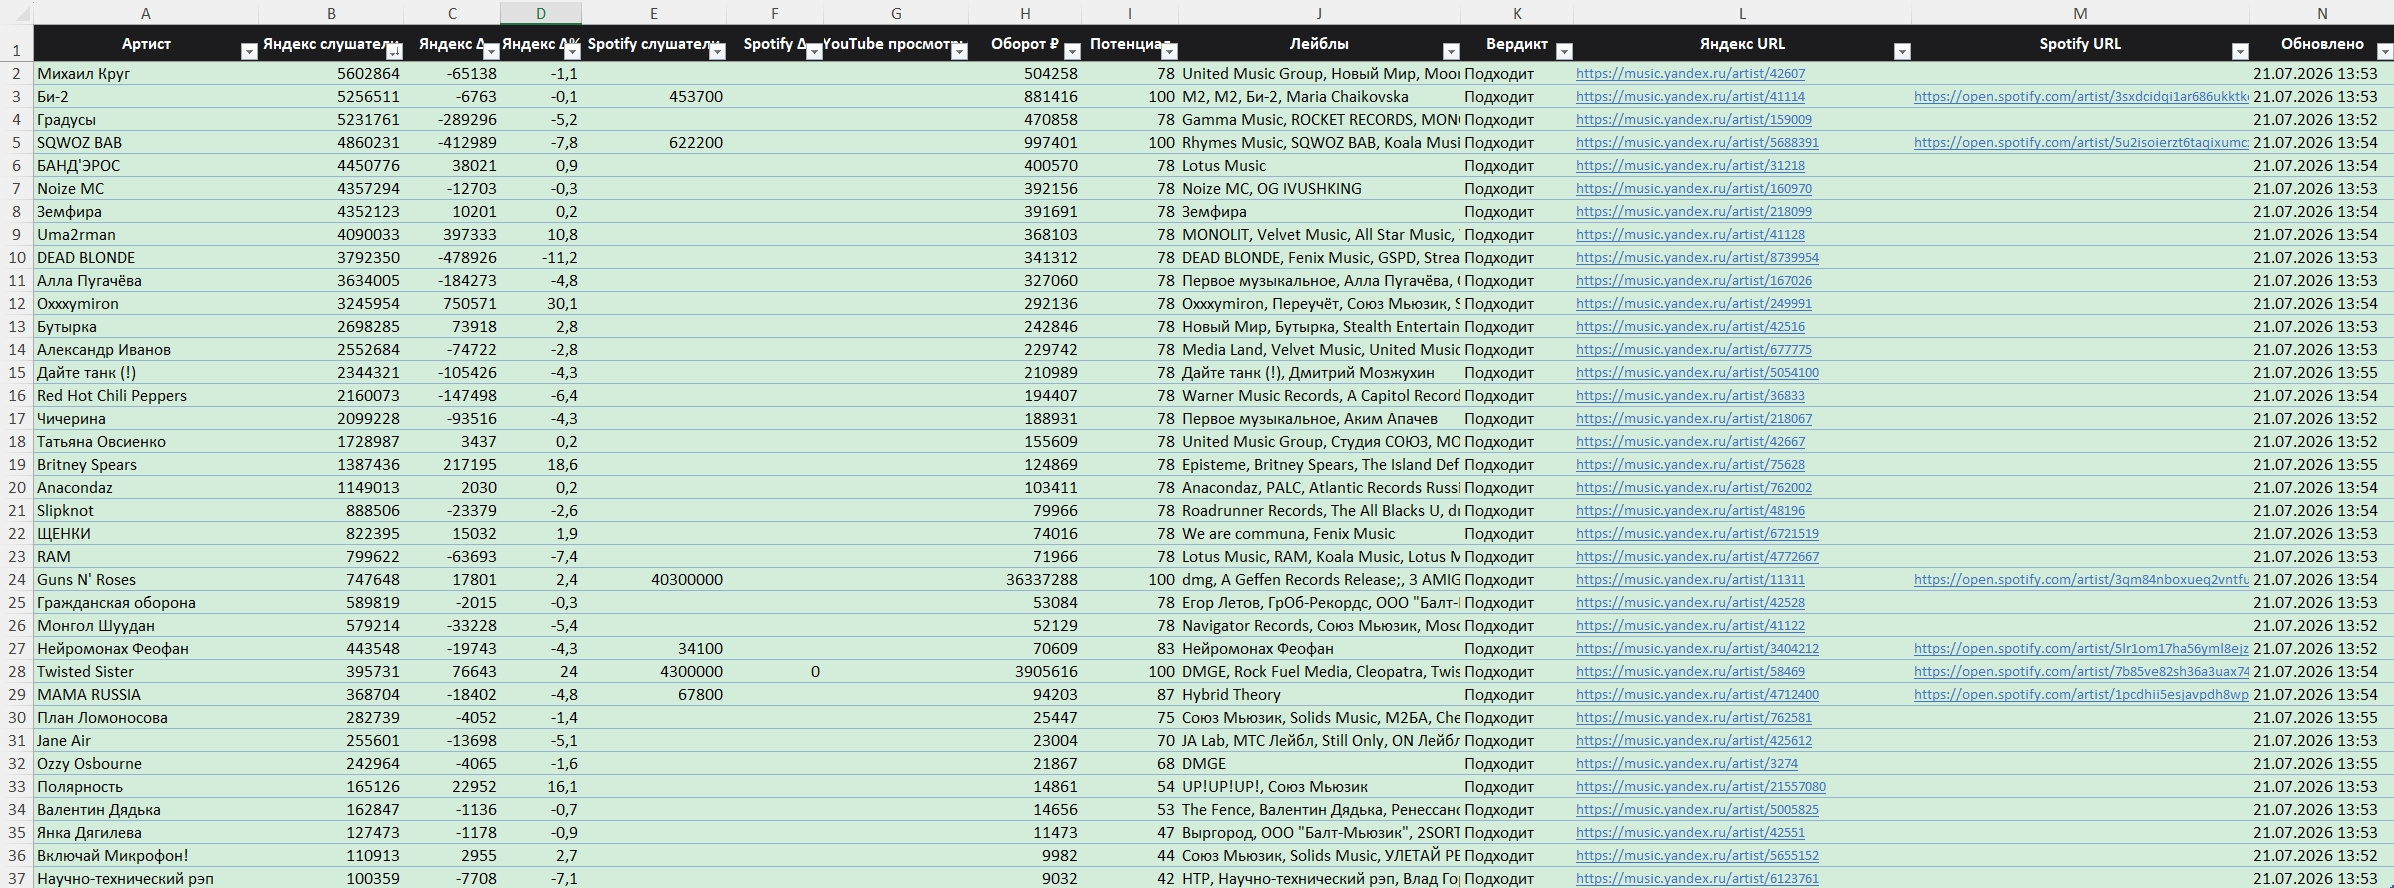2394x888 pixels.
Task: Select the labels cell 'Noize MC, OG IVUSHKING'
Action: click(x=1319, y=188)
